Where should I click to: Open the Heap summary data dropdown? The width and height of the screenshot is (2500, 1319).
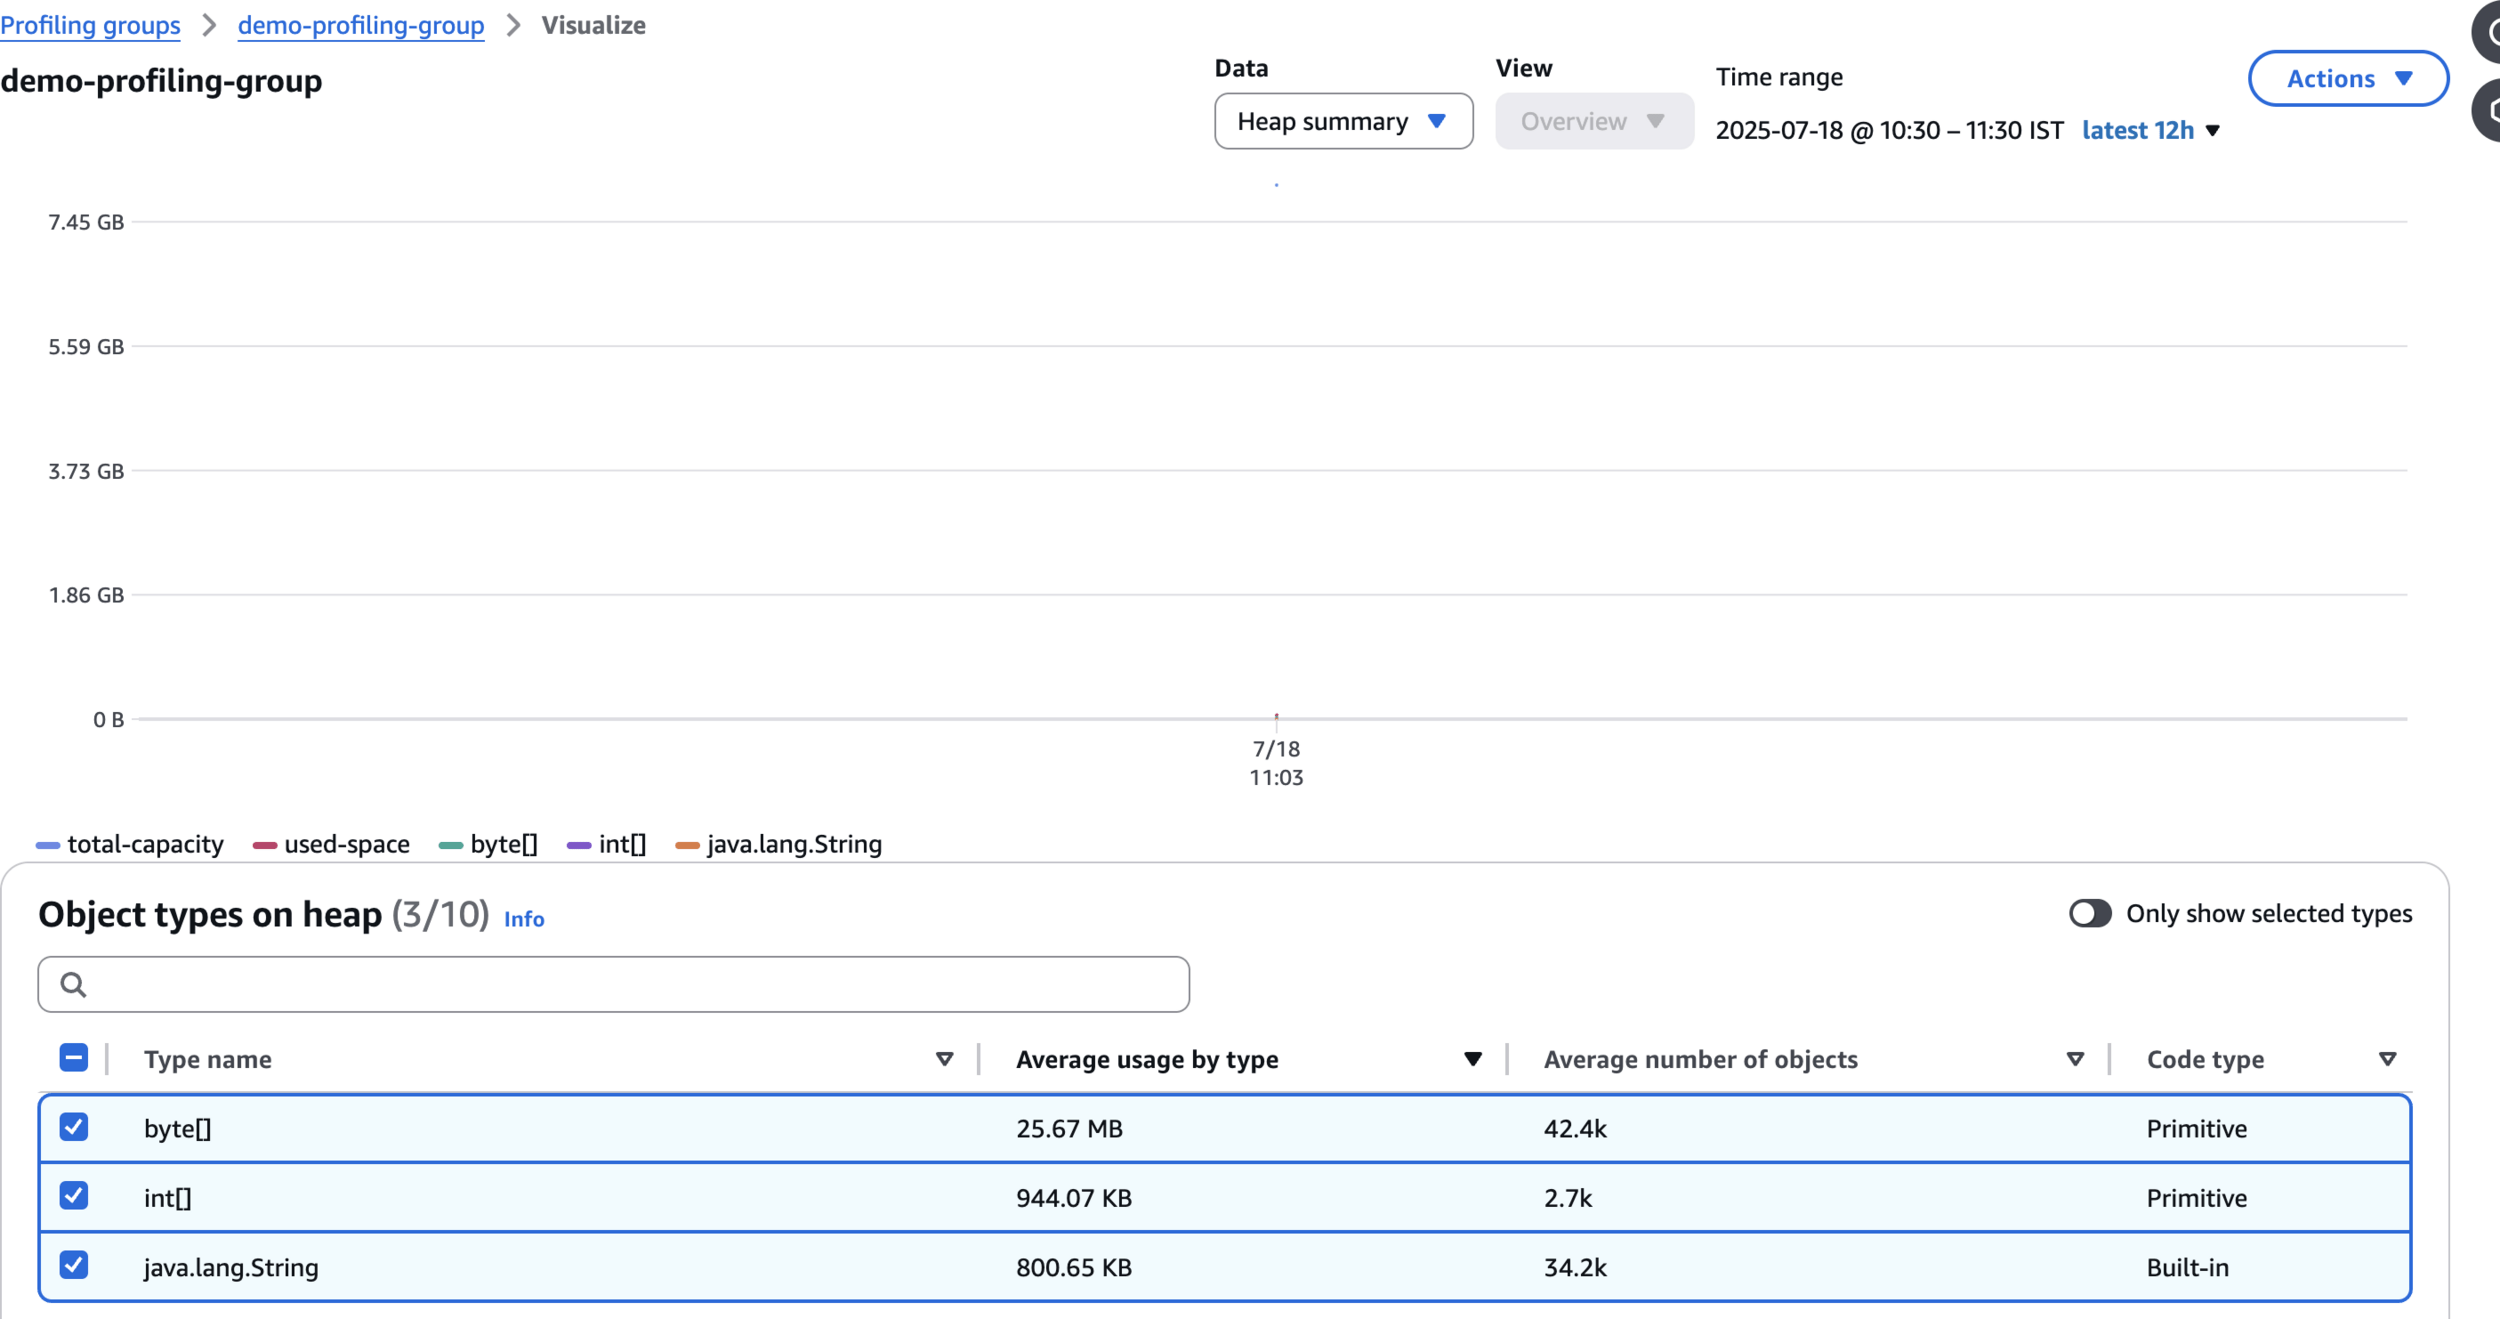1342,122
